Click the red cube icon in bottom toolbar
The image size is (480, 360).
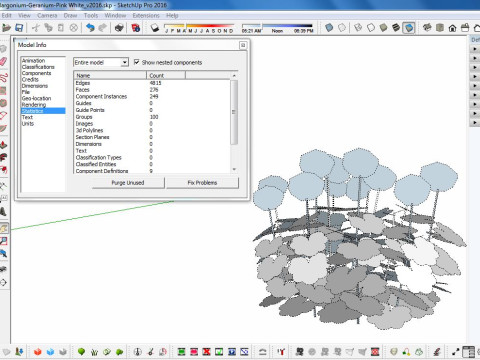click(x=37, y=352)
